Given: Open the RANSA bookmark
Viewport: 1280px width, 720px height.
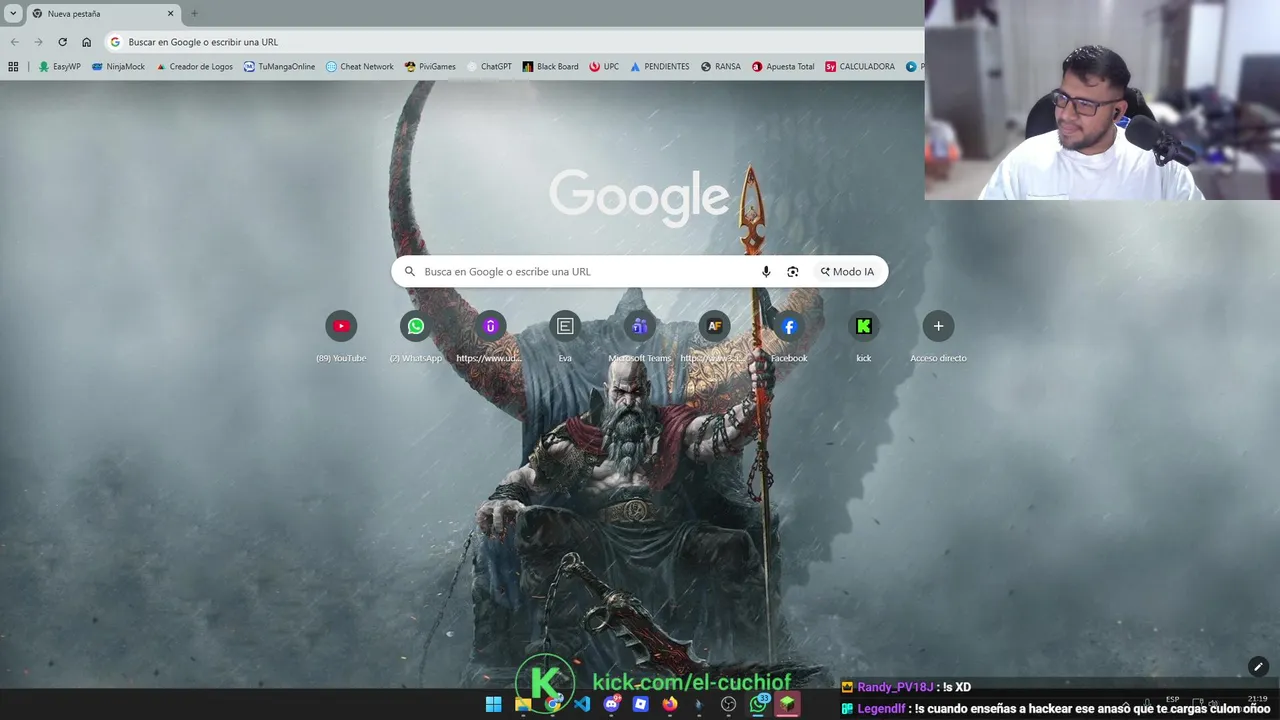Looking at the screenshot, I should tap(721, 66).
